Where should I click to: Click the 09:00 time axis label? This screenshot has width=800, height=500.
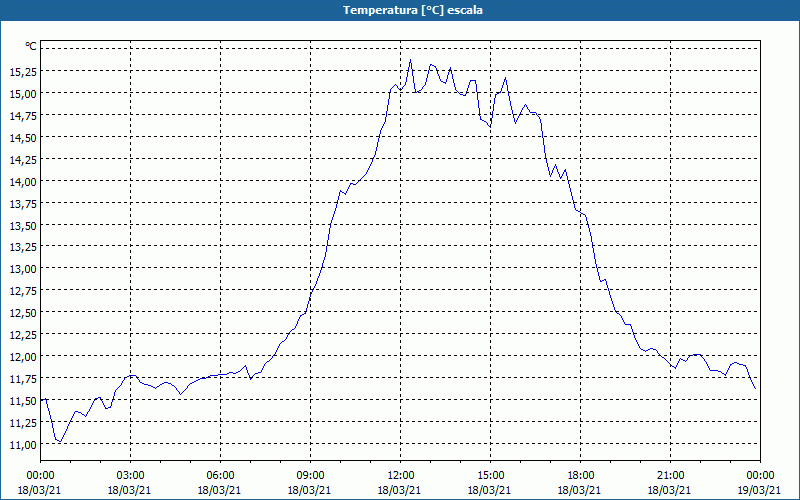click(x=310, y=476)
